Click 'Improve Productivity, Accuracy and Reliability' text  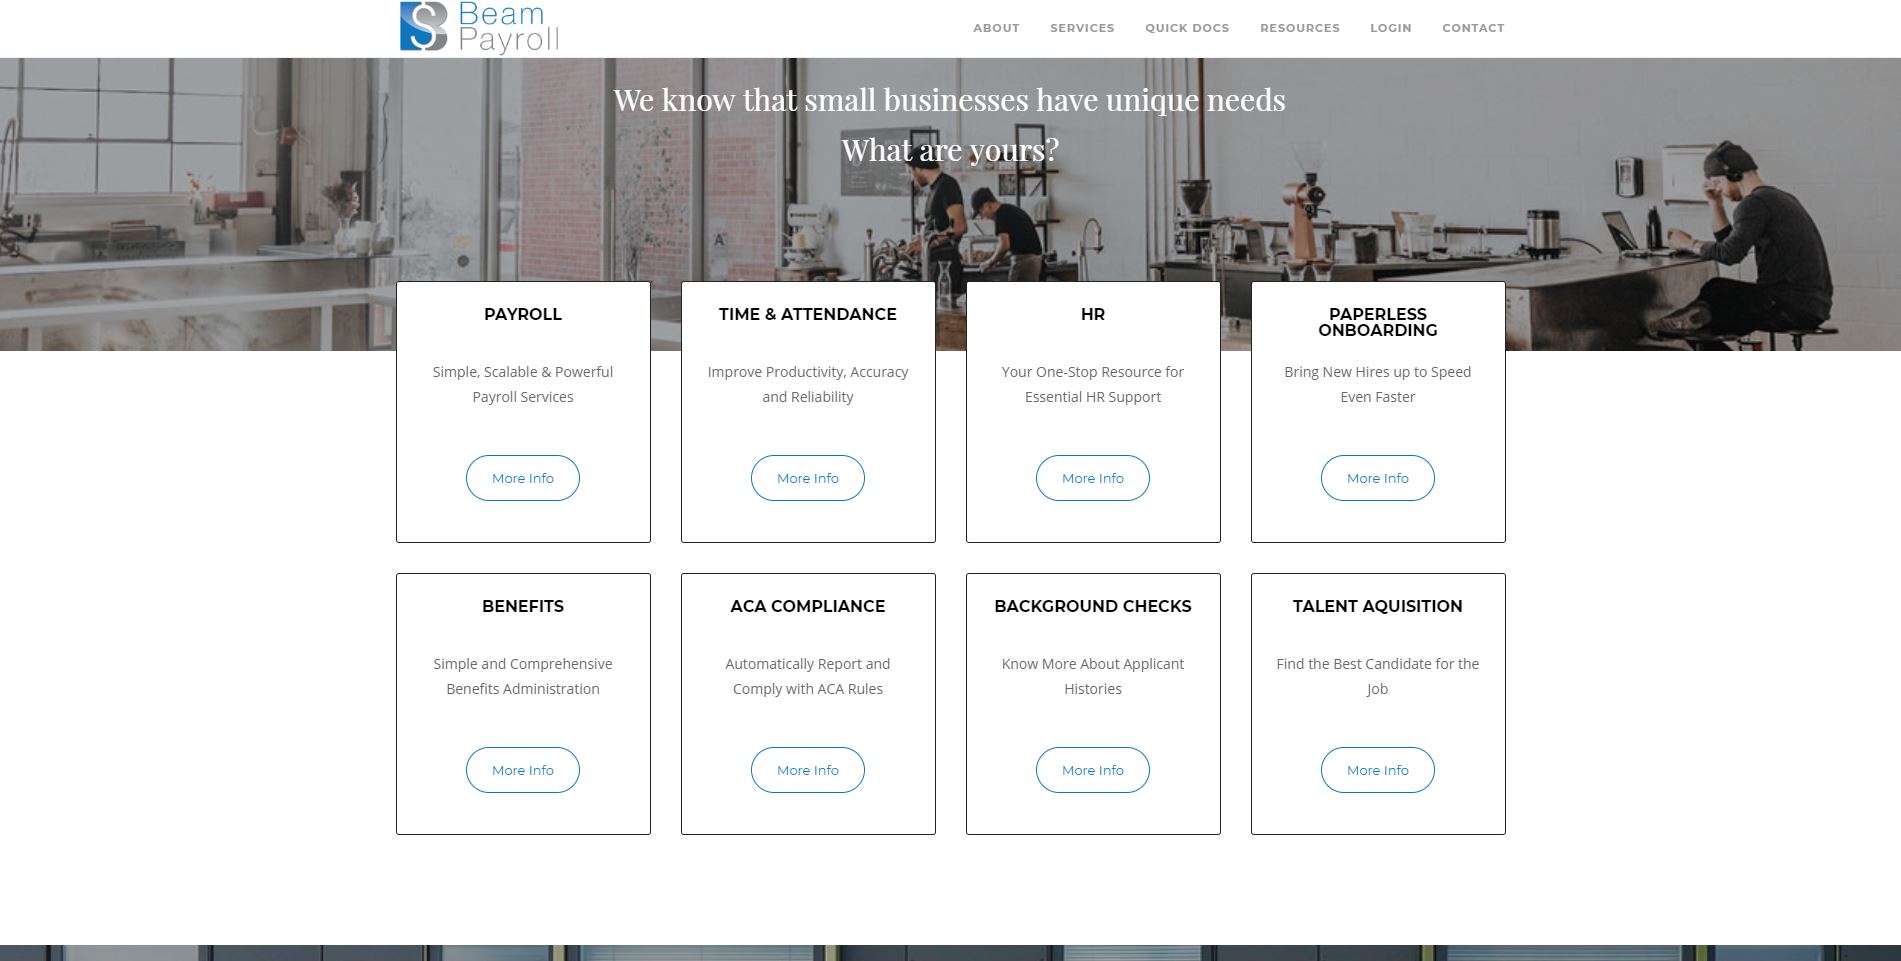coord(808,384)
